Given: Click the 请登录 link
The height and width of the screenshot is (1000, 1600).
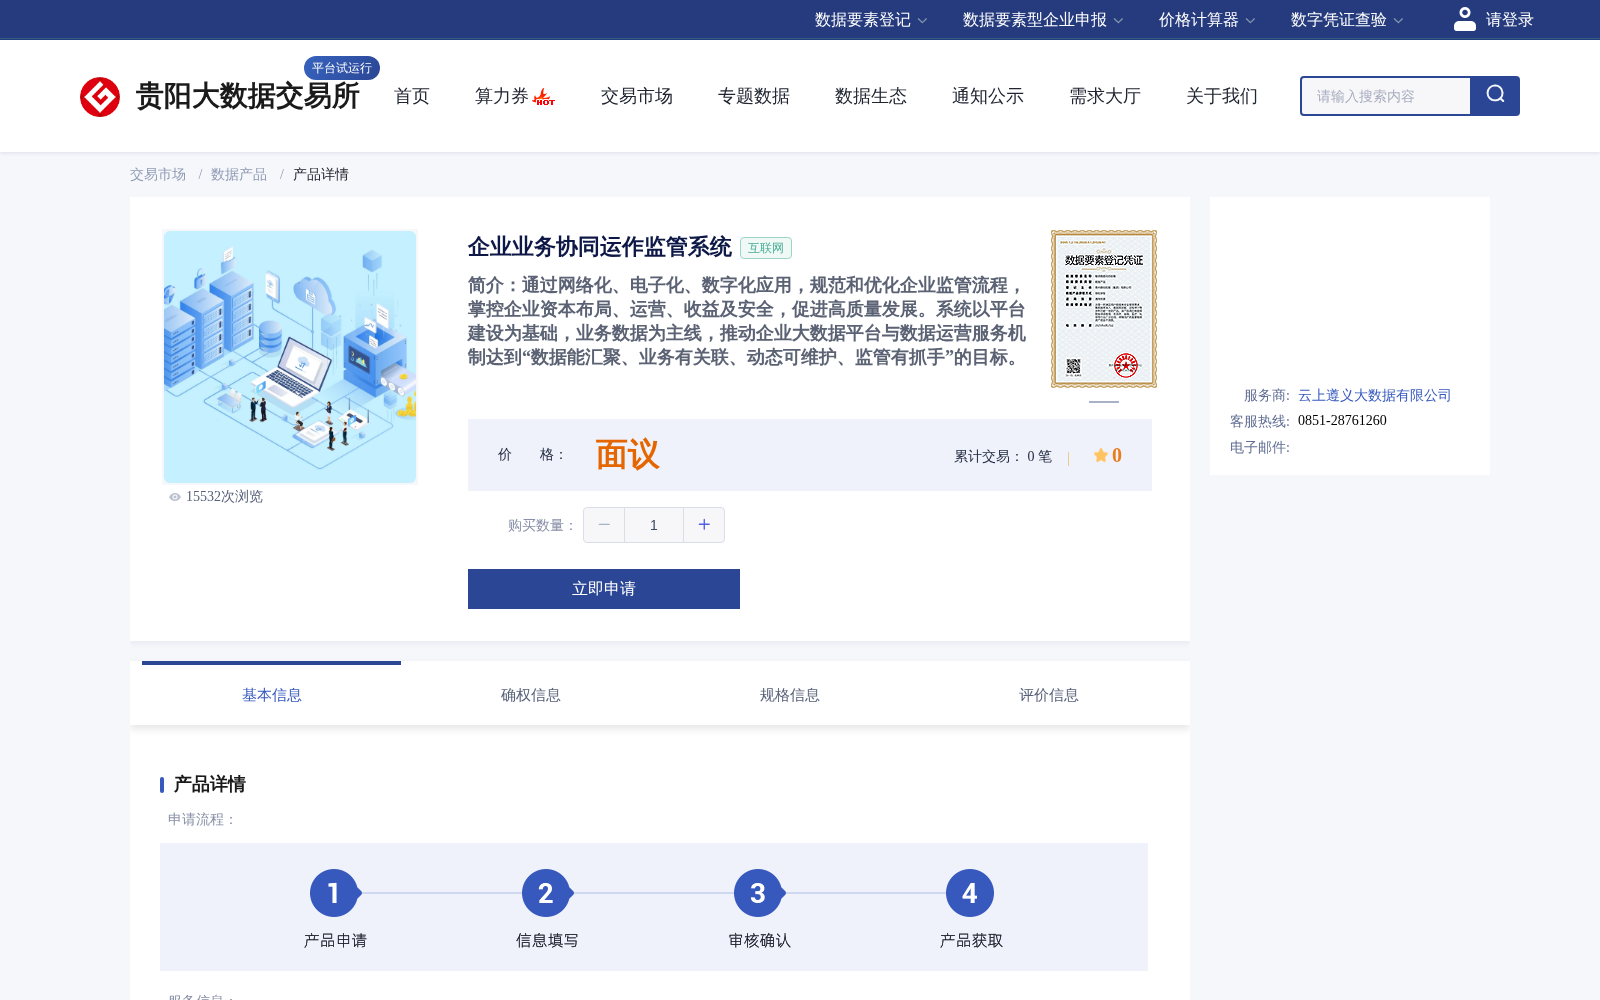Looking at the screenshot, I should click(x=1509, y=20).
